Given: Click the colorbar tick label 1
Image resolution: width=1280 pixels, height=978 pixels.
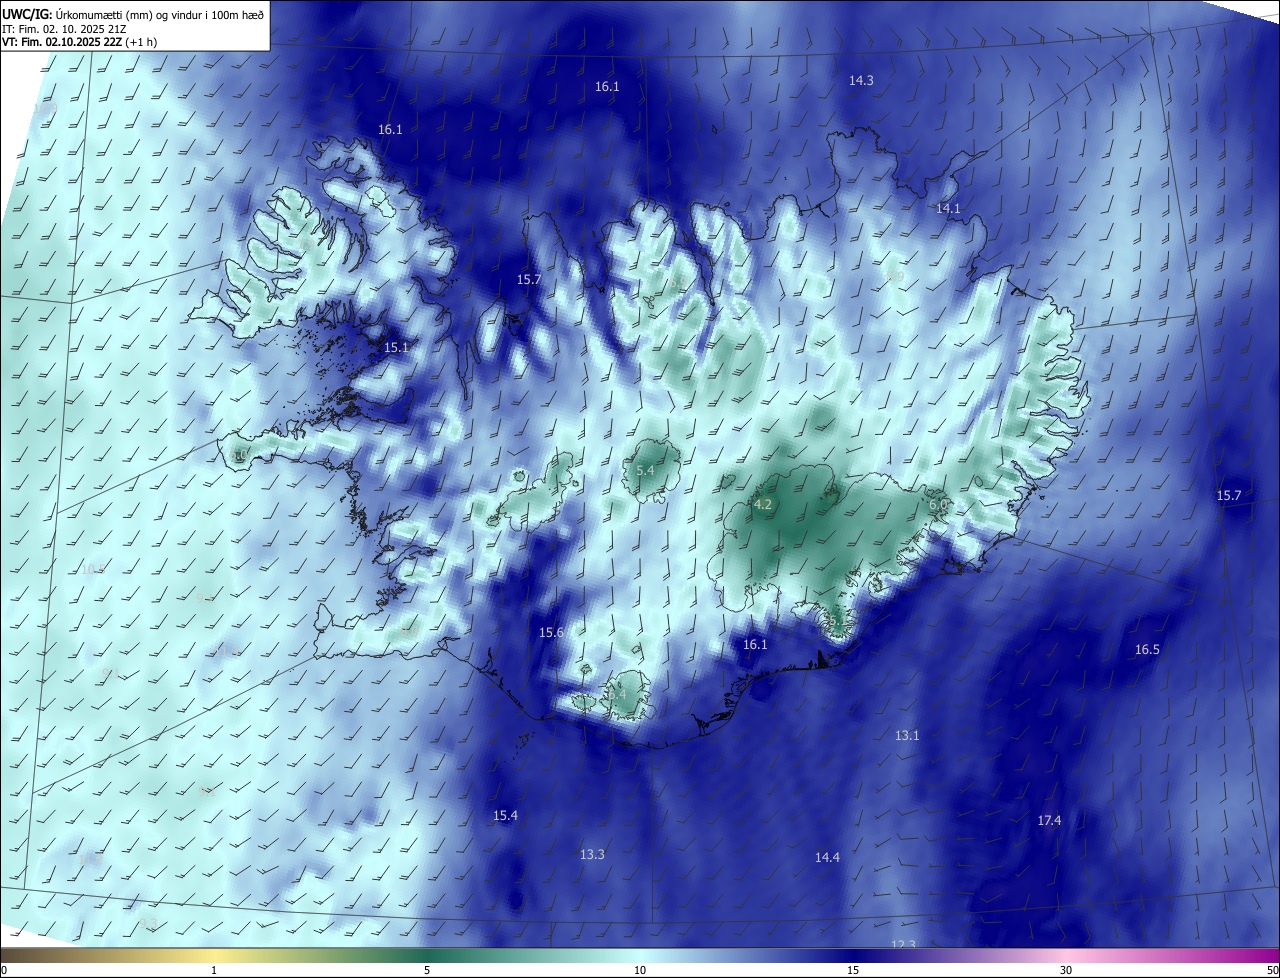Looking at the screenshot, I should pyautogui.click(x=214, y=970).
